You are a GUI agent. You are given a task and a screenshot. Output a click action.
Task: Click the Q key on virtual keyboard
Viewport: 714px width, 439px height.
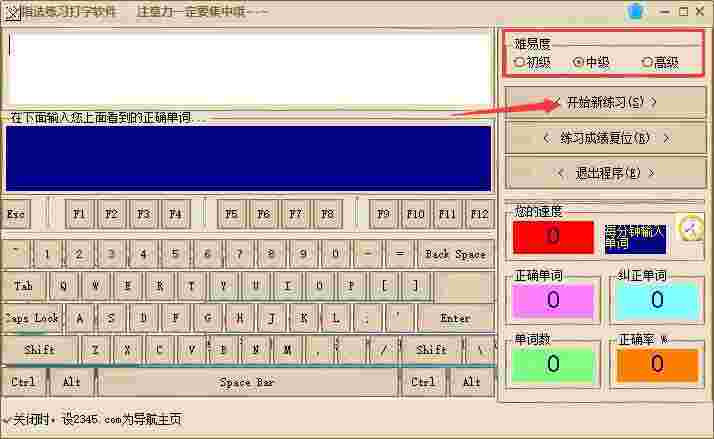point(63,286)
